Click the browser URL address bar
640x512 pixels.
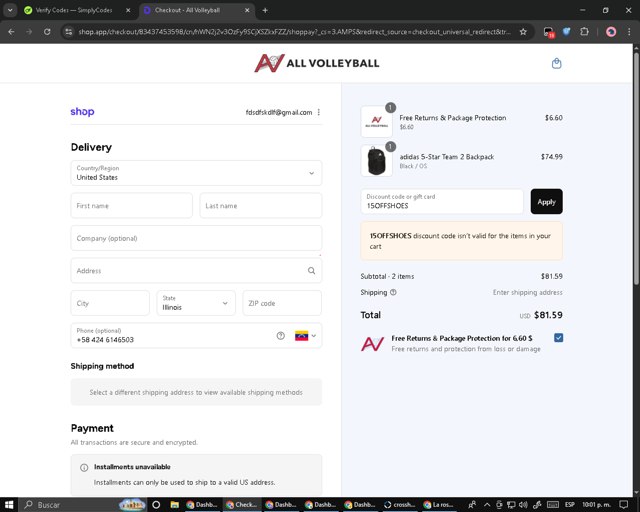click(294, 32)
